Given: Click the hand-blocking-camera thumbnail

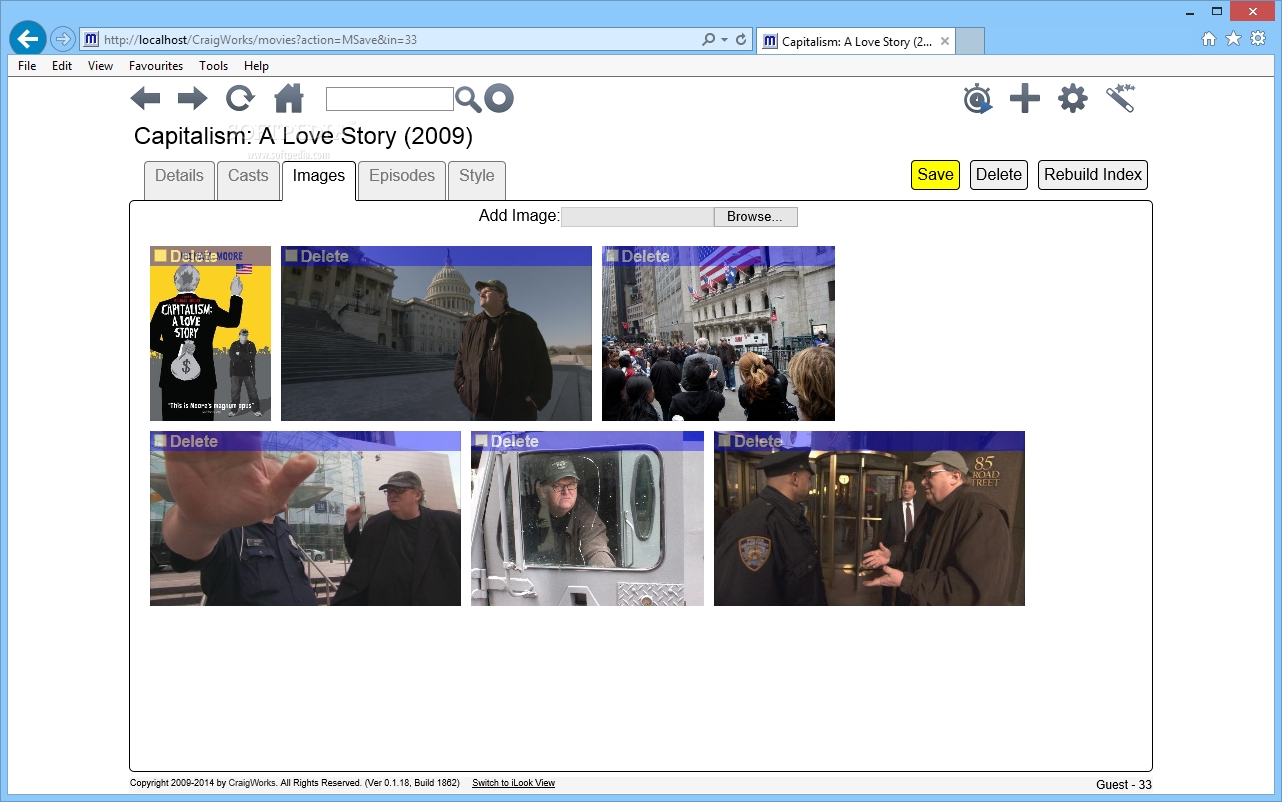Looking at the screenshot, I should click(x=305, y=518).
